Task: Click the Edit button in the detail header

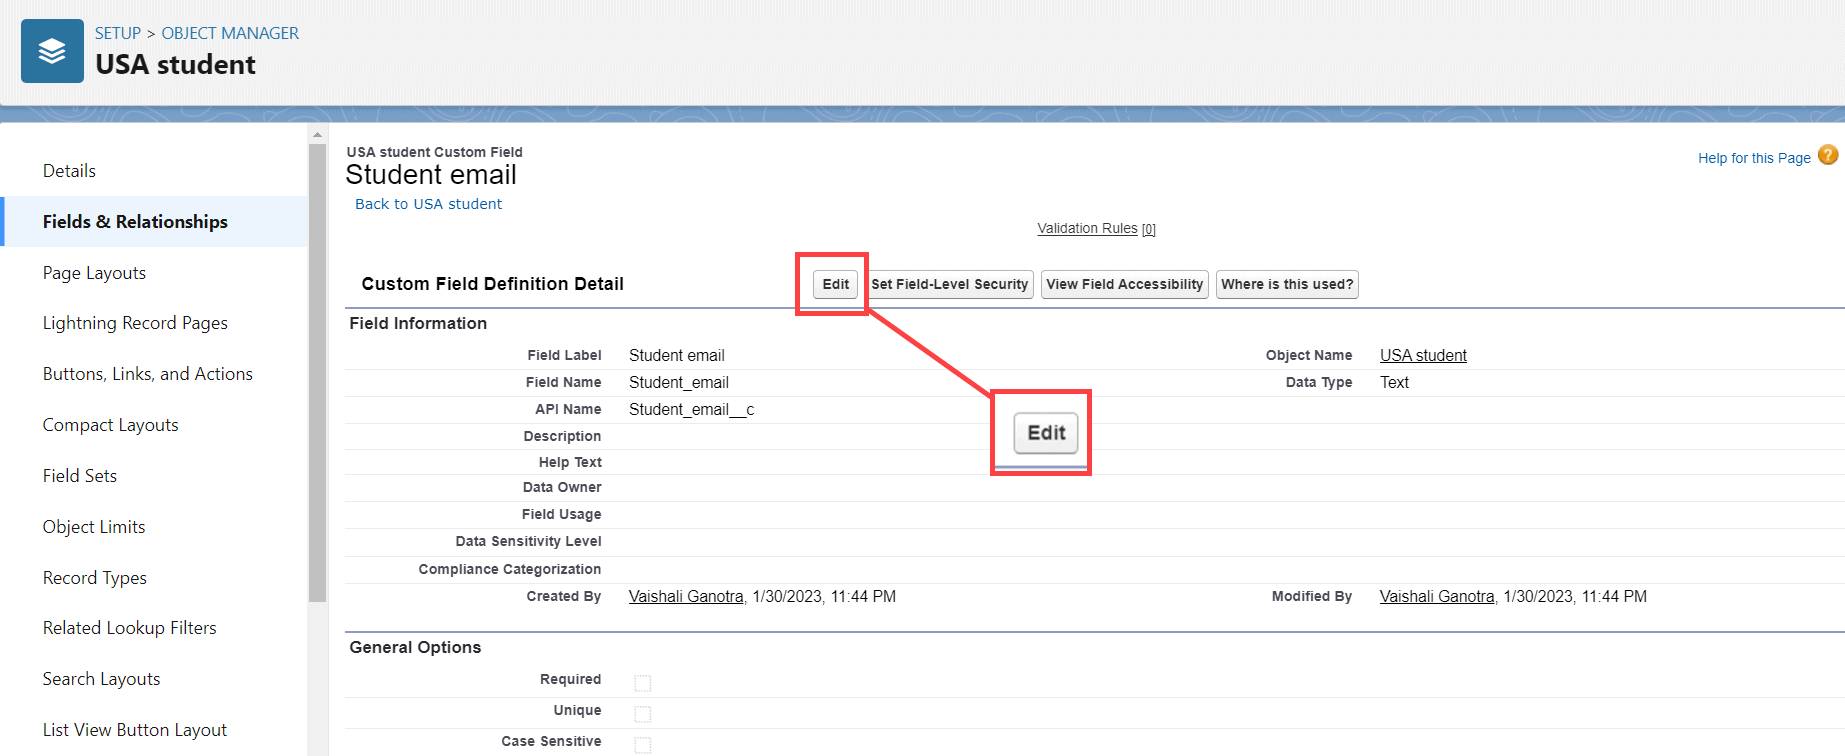Action: point(835,284)
